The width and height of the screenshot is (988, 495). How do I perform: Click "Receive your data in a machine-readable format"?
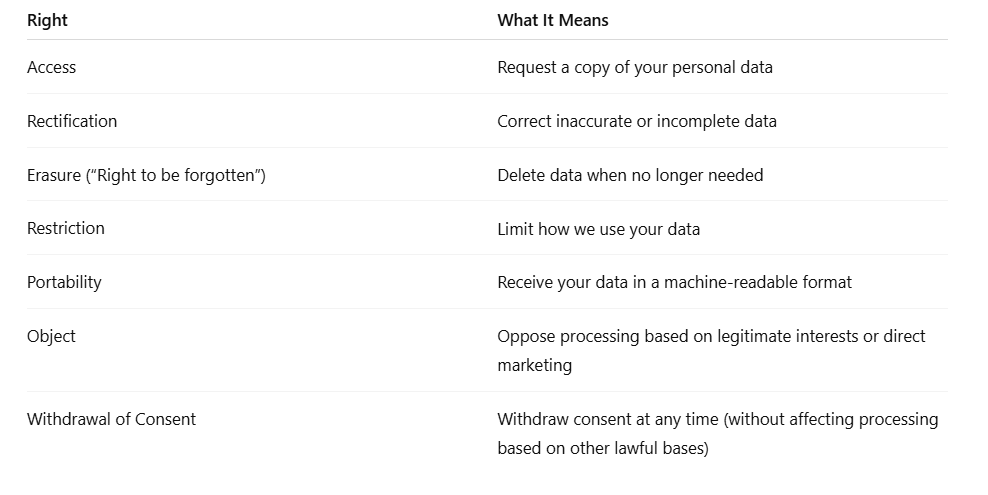[674, 282]
